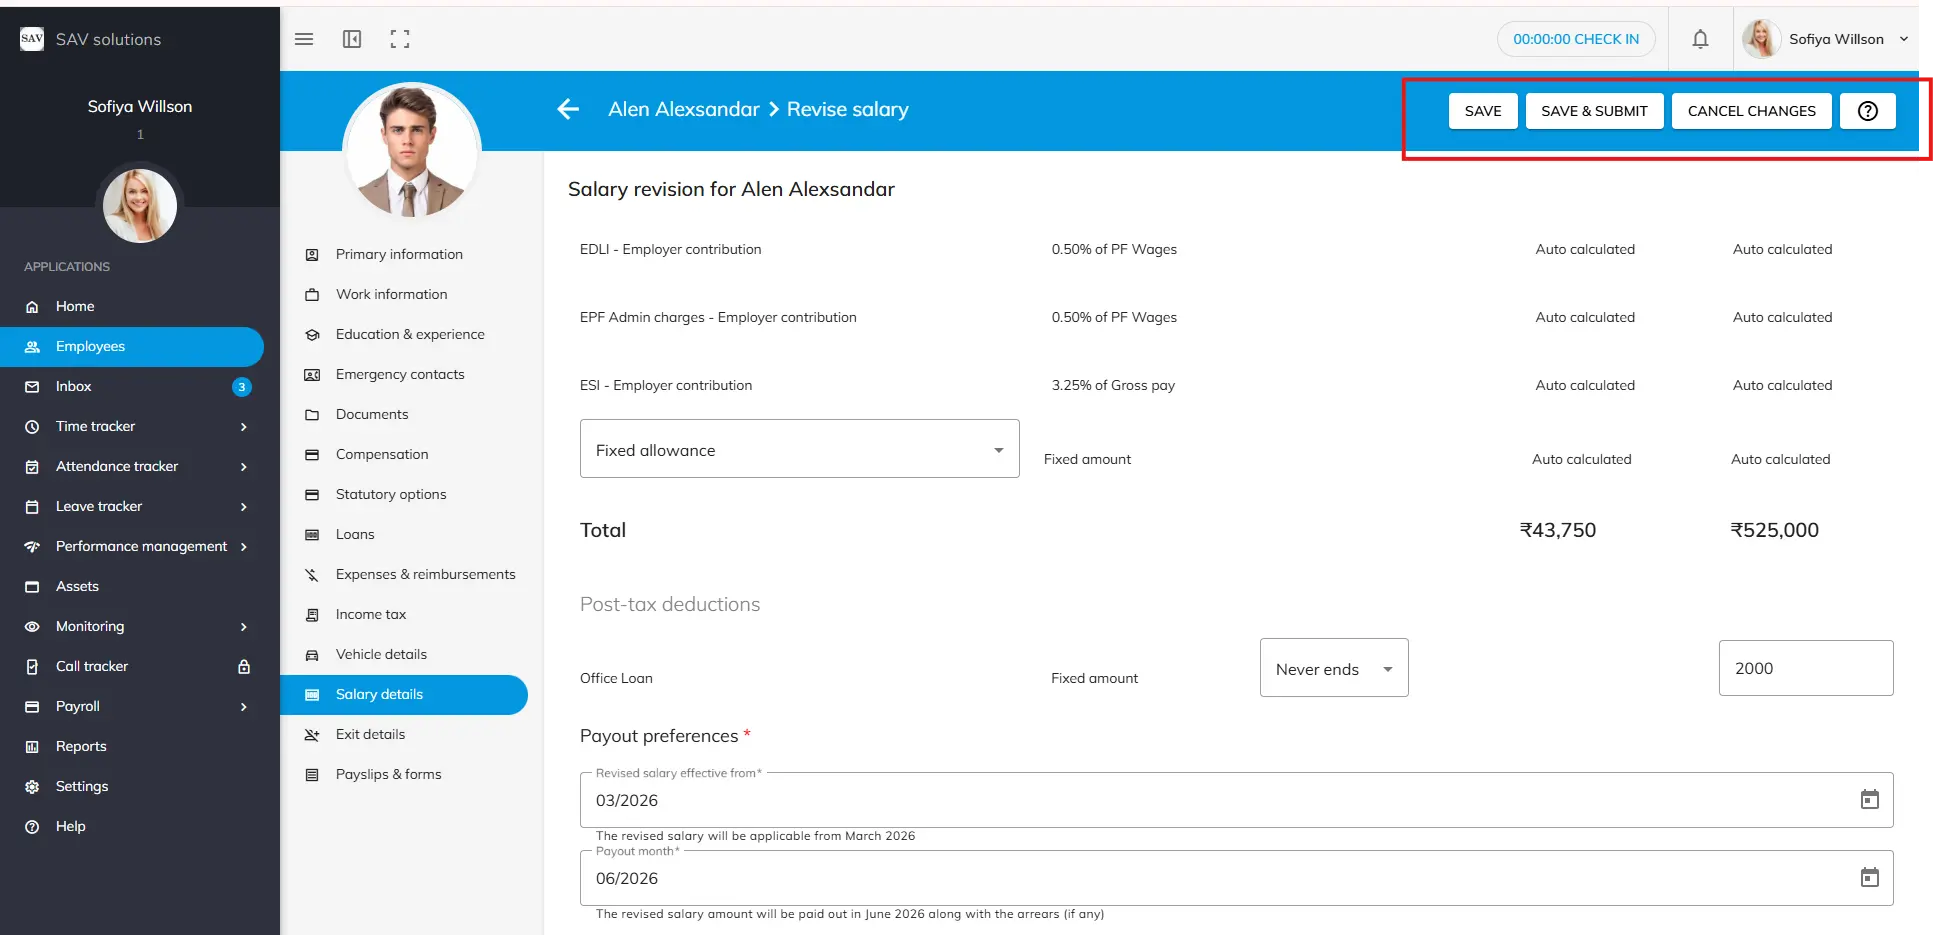Screen dimensions: 1934x935
Task: Click the help question mark icon
Action: [1867, 111]
